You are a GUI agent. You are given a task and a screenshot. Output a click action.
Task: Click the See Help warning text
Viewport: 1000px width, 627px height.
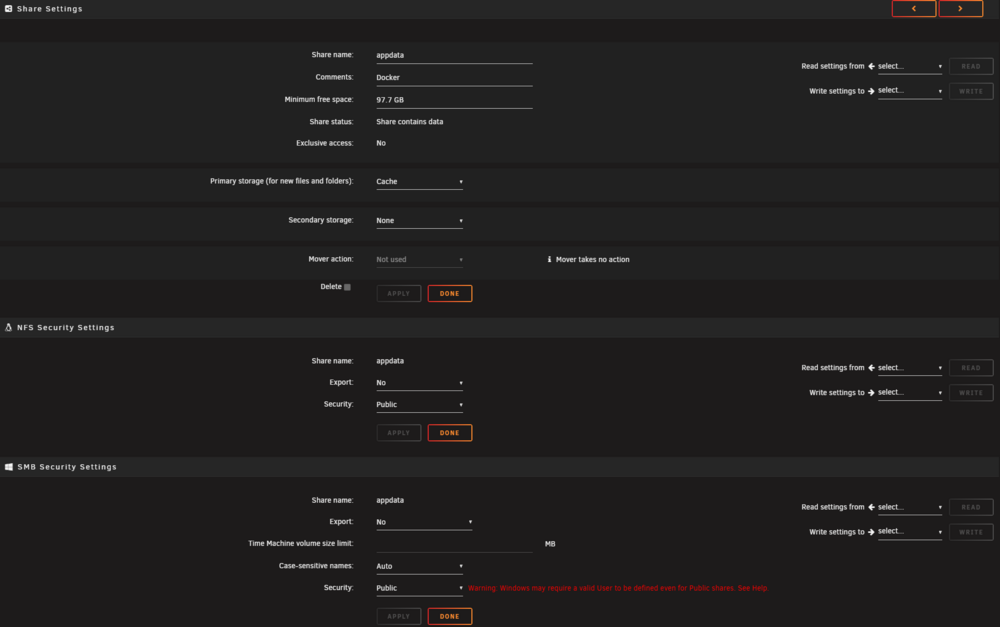coord(753,588)
